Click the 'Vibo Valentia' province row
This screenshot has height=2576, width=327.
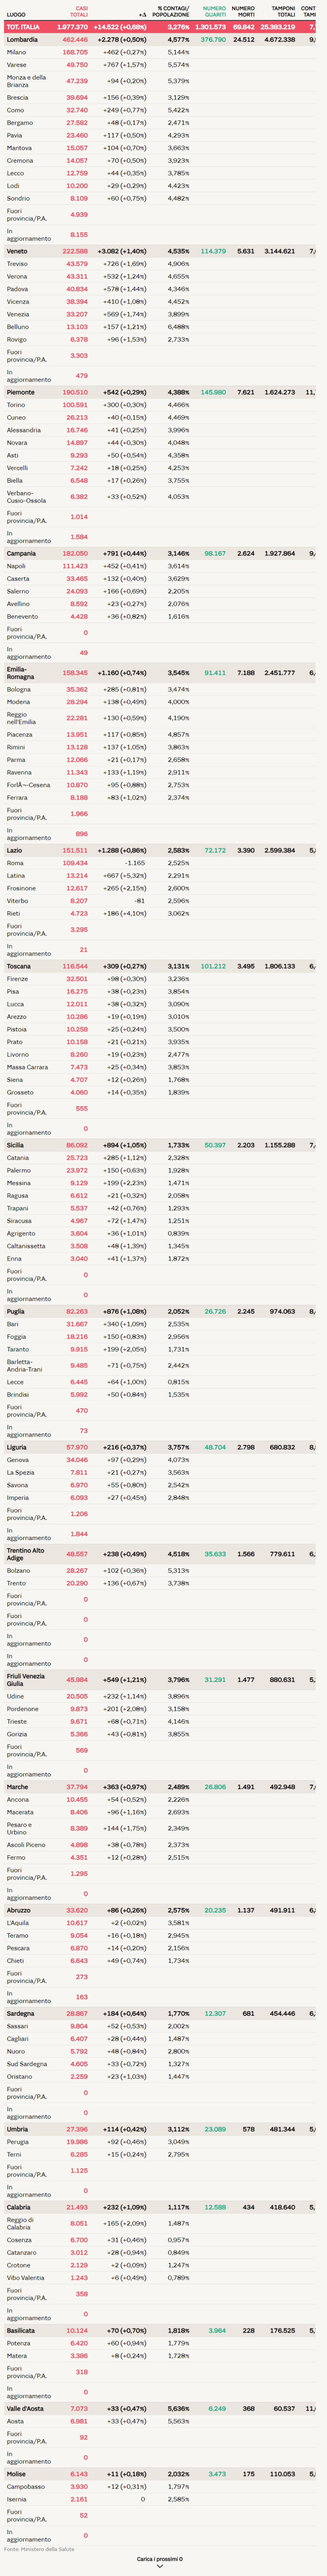click(x=160, y=2278)
